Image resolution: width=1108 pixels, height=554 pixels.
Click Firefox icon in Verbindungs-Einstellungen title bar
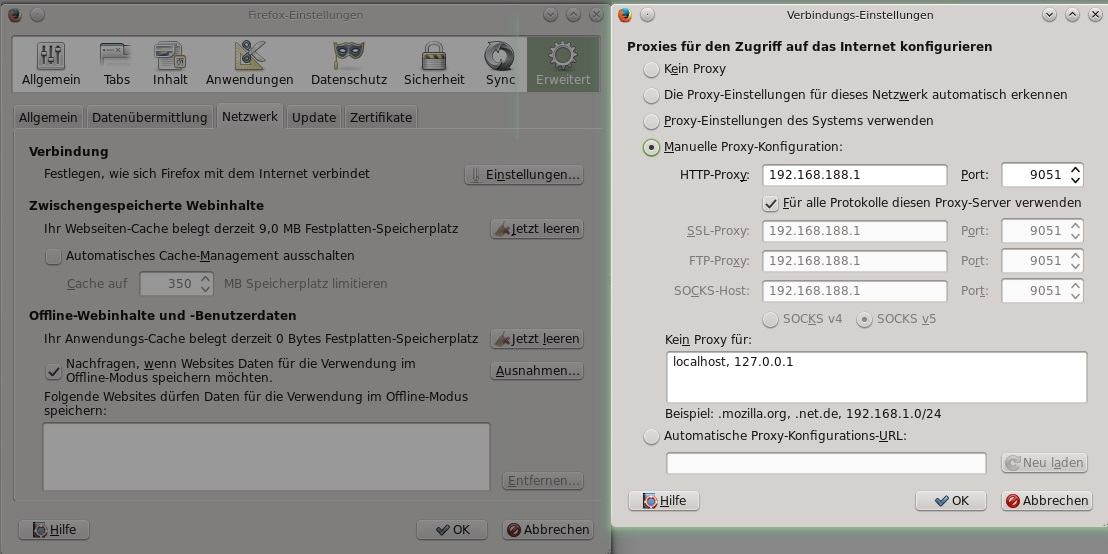(x=625, y=14)
